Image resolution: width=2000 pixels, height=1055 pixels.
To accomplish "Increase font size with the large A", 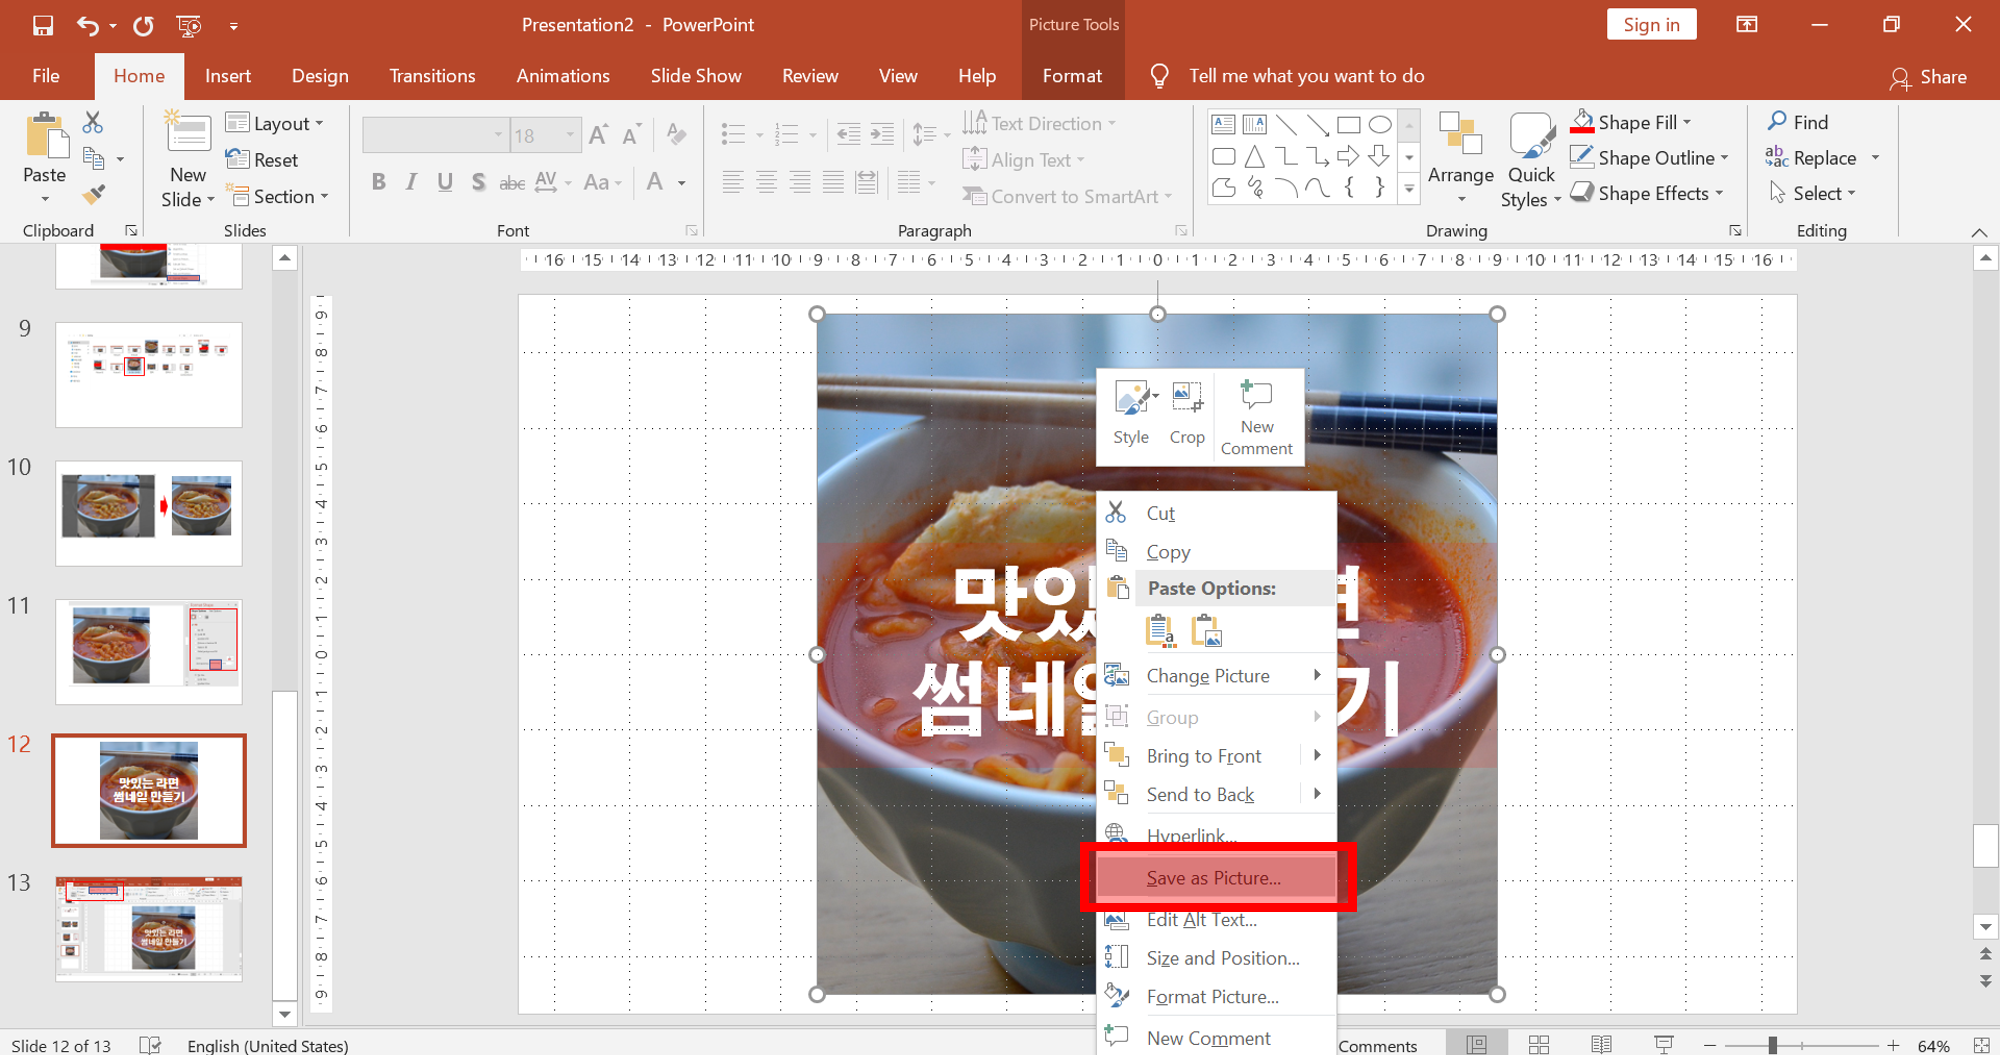I will 598,135.
